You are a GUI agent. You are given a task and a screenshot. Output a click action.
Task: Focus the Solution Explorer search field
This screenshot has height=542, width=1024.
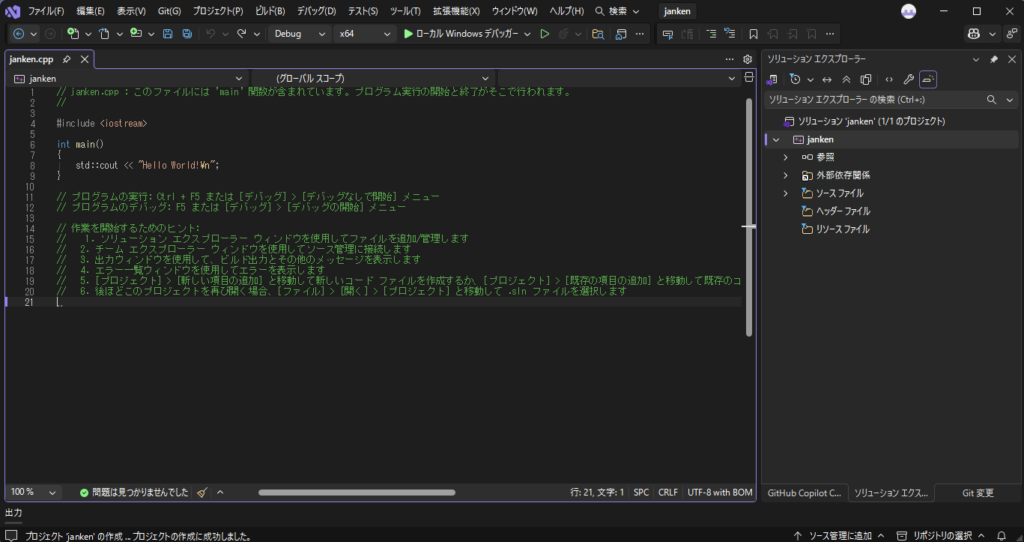click(x=874, y=100)
